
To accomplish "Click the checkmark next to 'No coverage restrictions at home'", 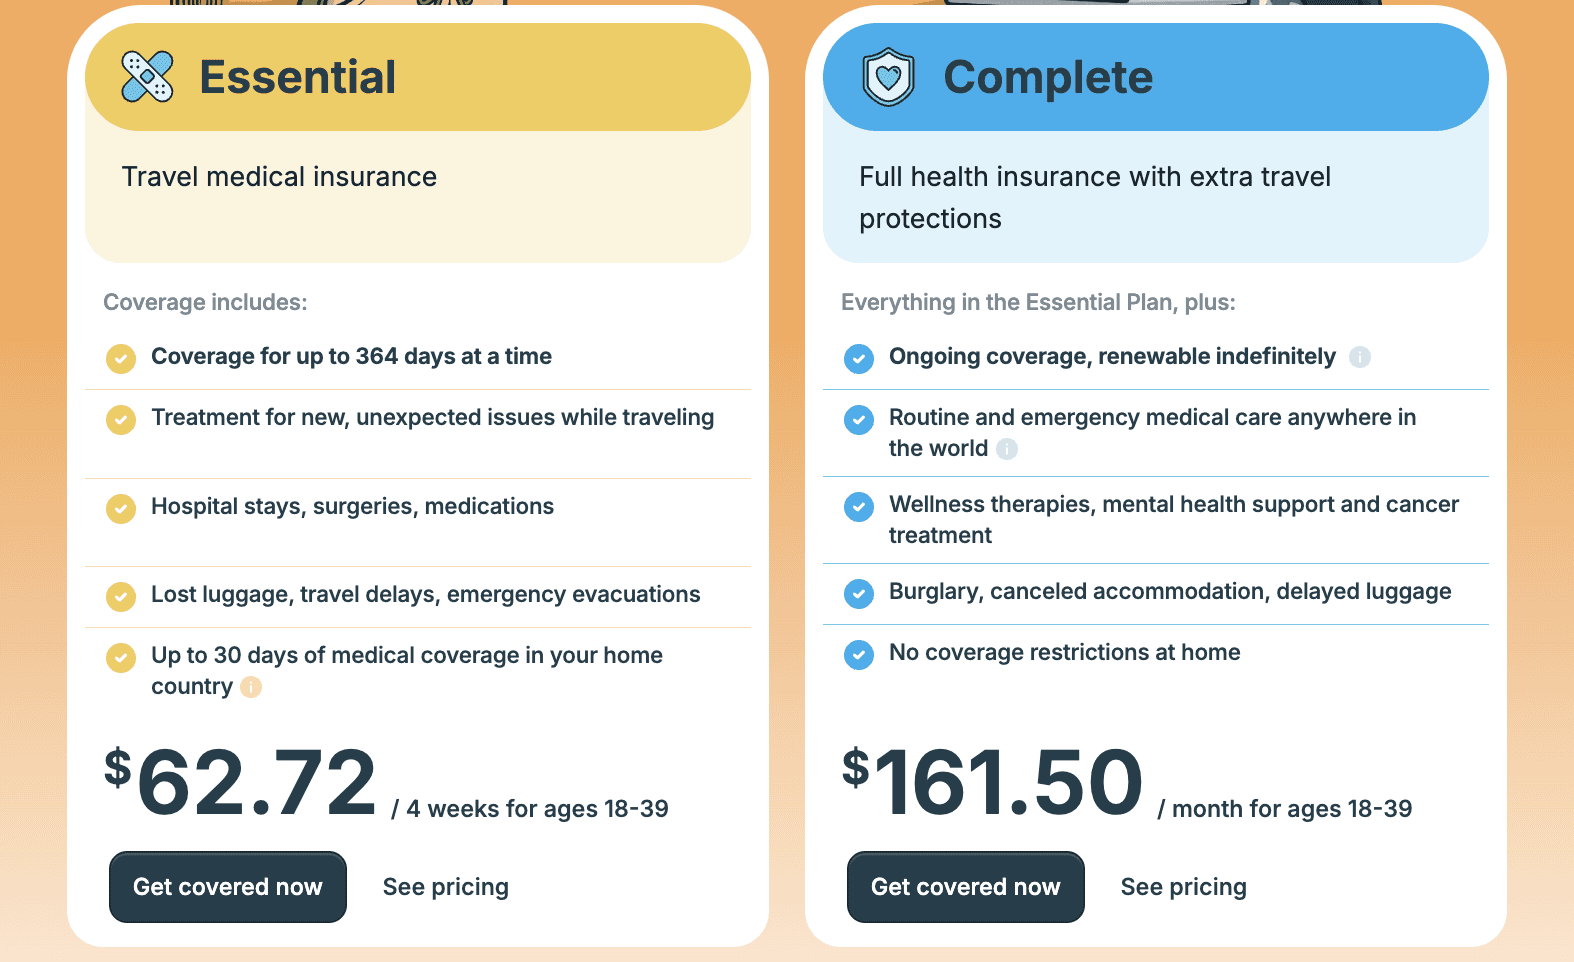I will coord(858,654).
